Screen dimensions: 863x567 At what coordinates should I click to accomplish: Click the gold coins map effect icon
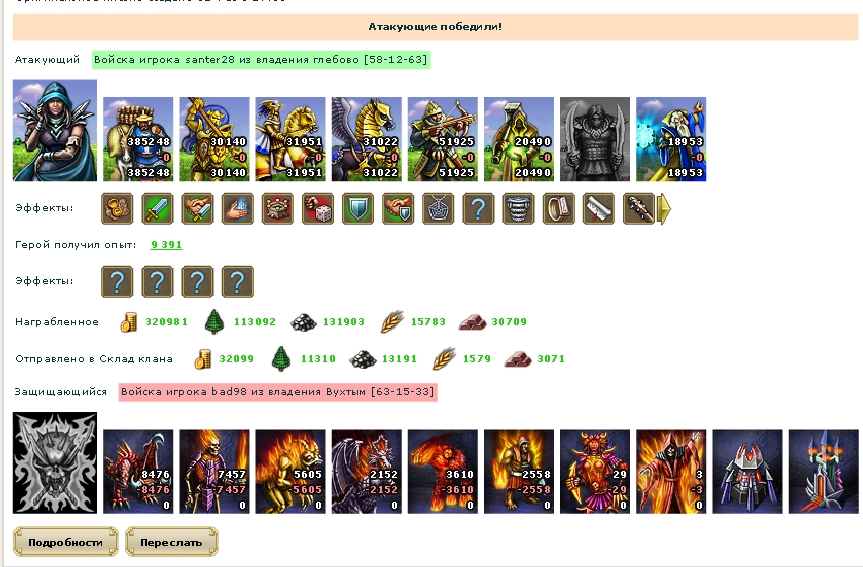(x=117, y=209)
